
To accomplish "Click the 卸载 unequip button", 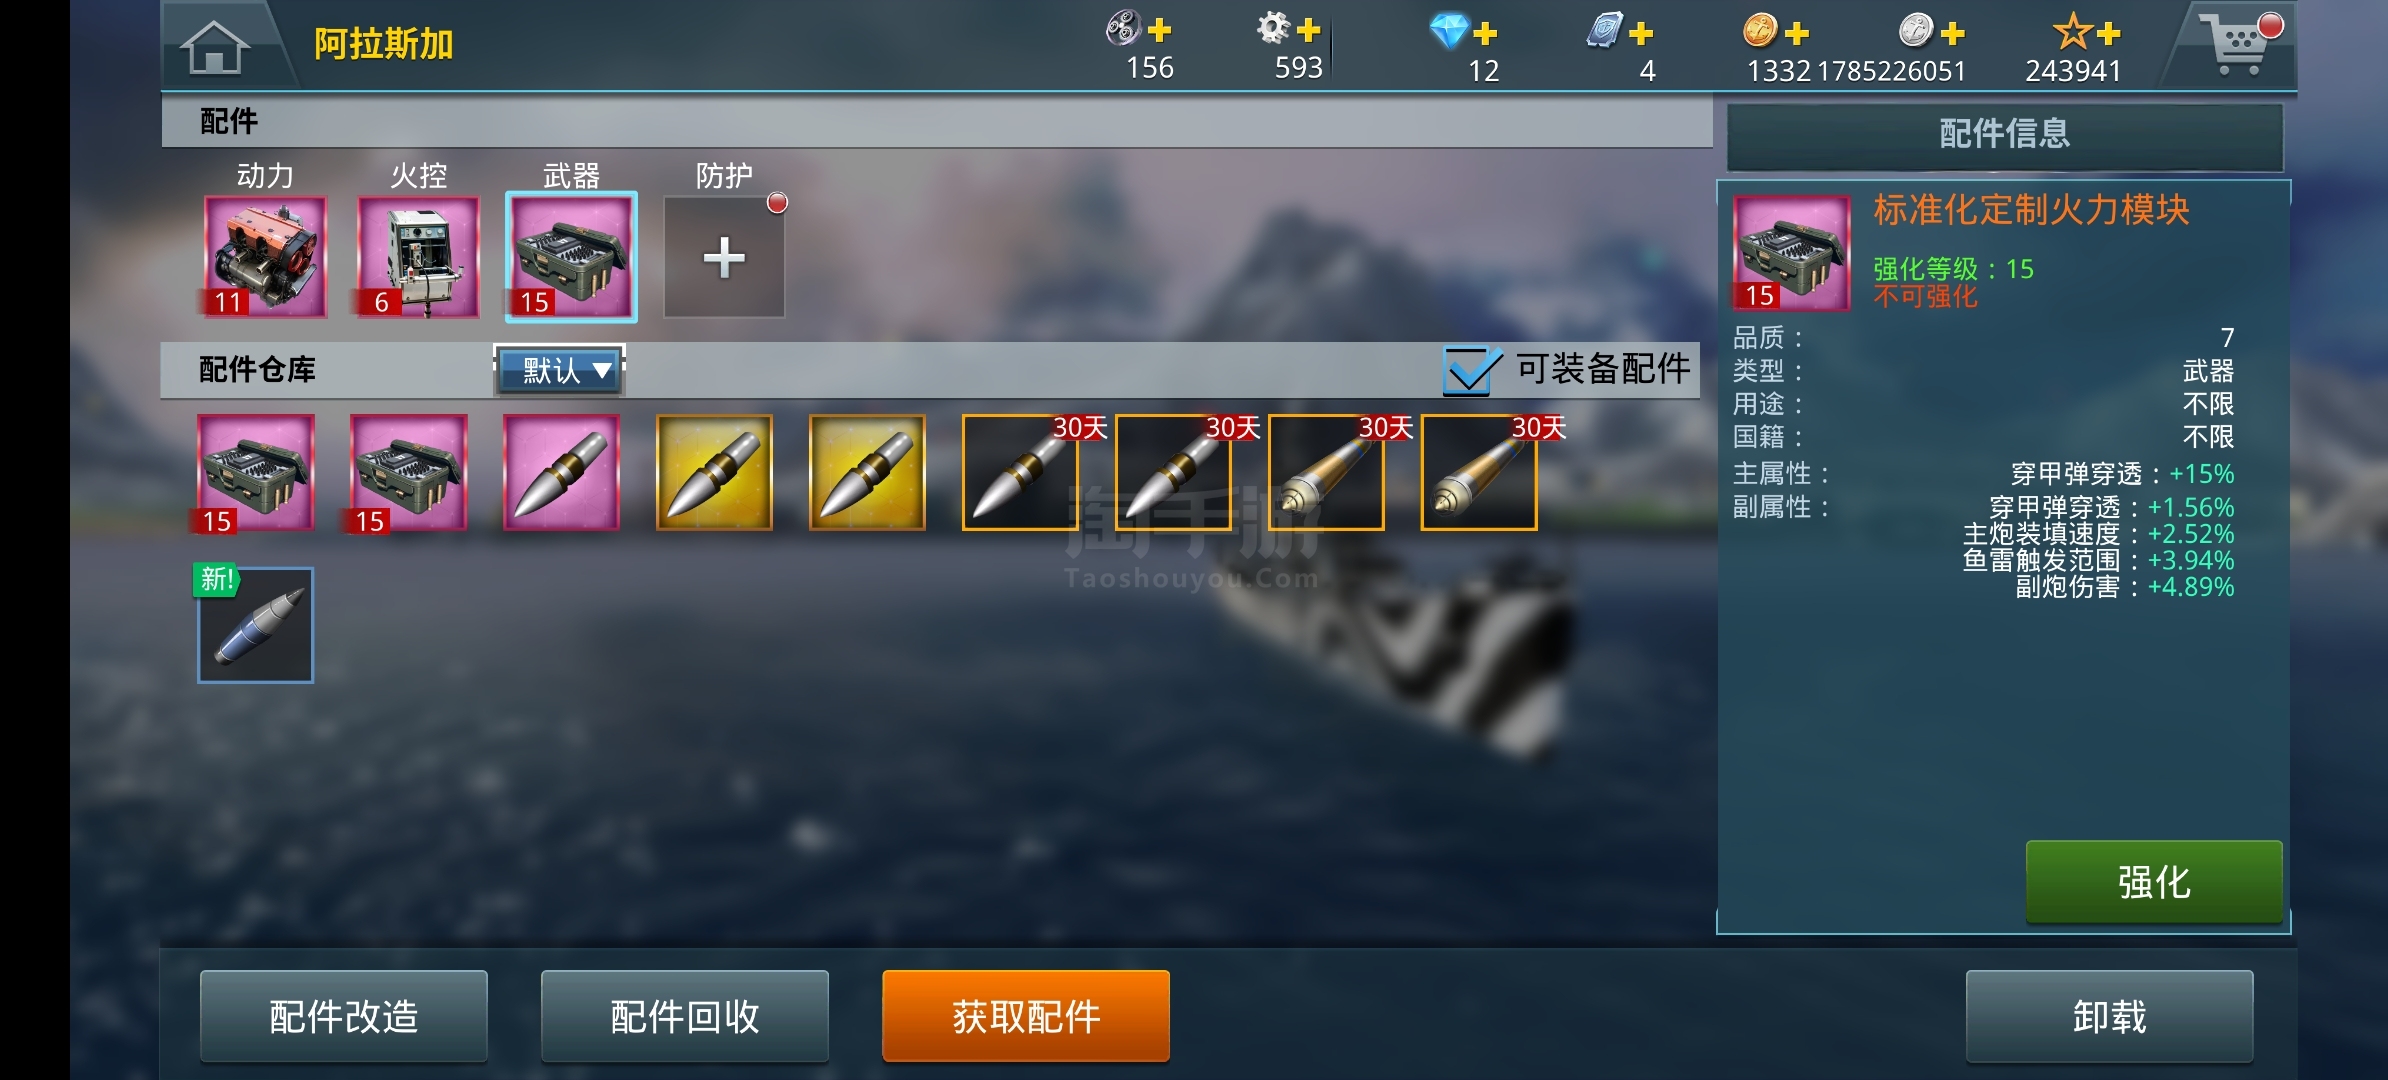I will click(2109, 1016).
